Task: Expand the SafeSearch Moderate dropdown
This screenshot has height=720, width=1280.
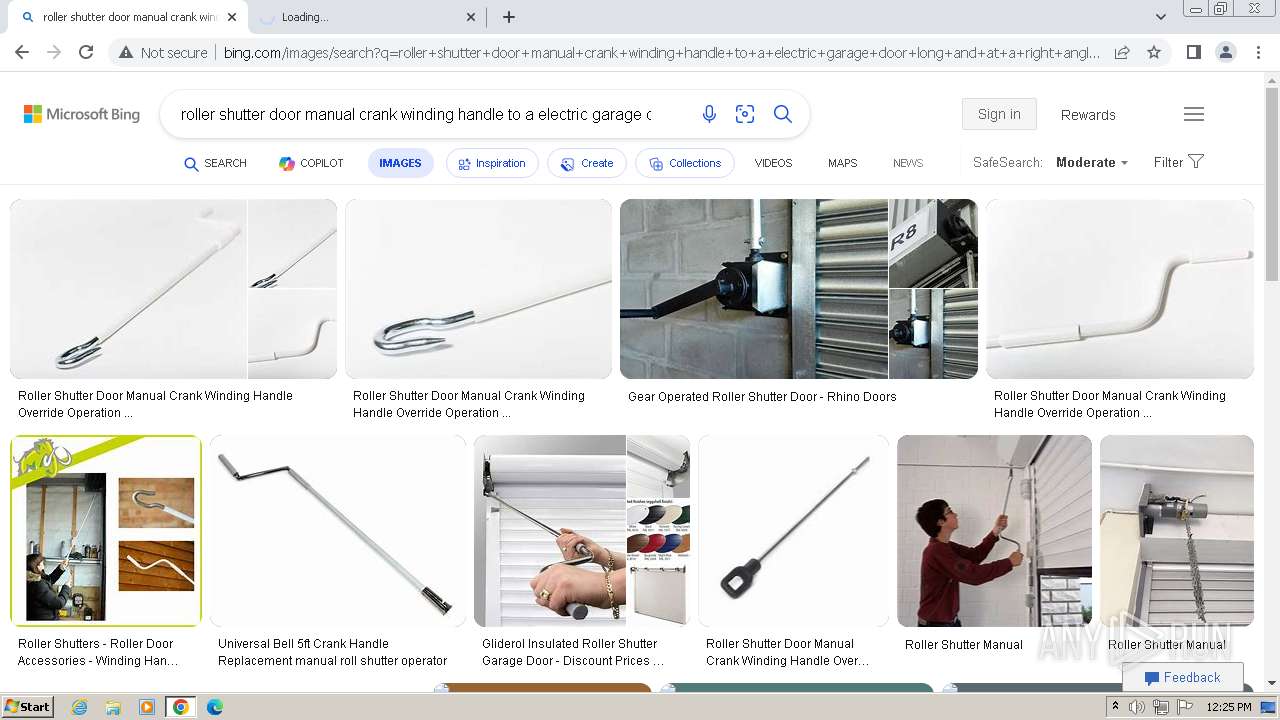Action: click(x=1092, y=162)
